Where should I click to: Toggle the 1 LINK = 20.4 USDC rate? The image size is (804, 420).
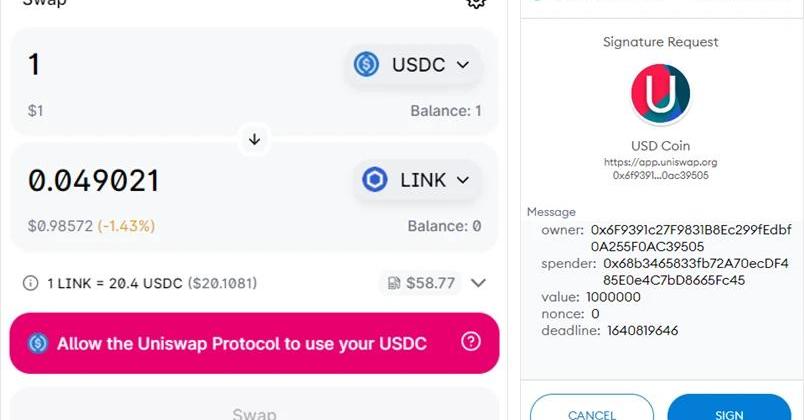152,283
